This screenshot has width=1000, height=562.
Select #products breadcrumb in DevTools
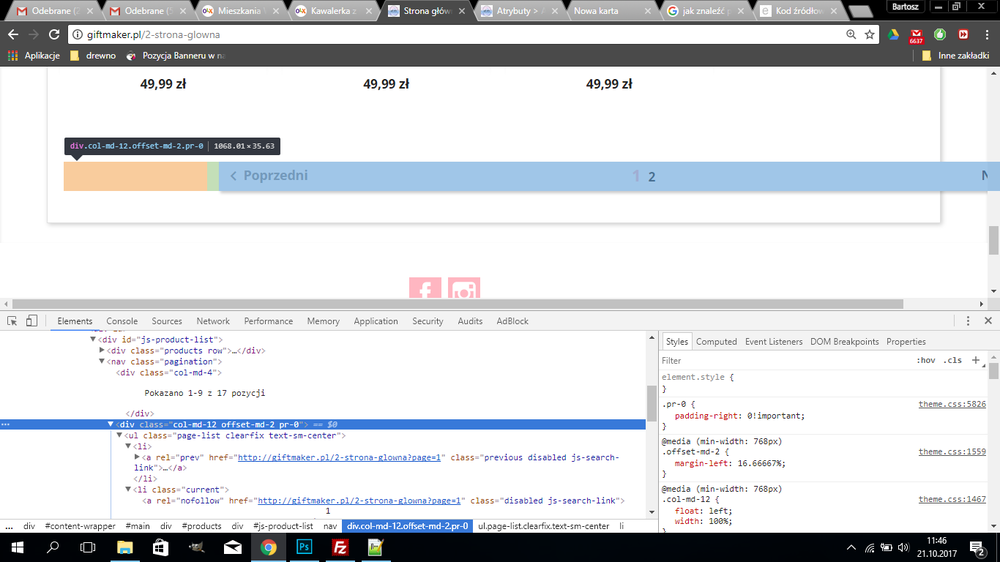tap(202, 526)
